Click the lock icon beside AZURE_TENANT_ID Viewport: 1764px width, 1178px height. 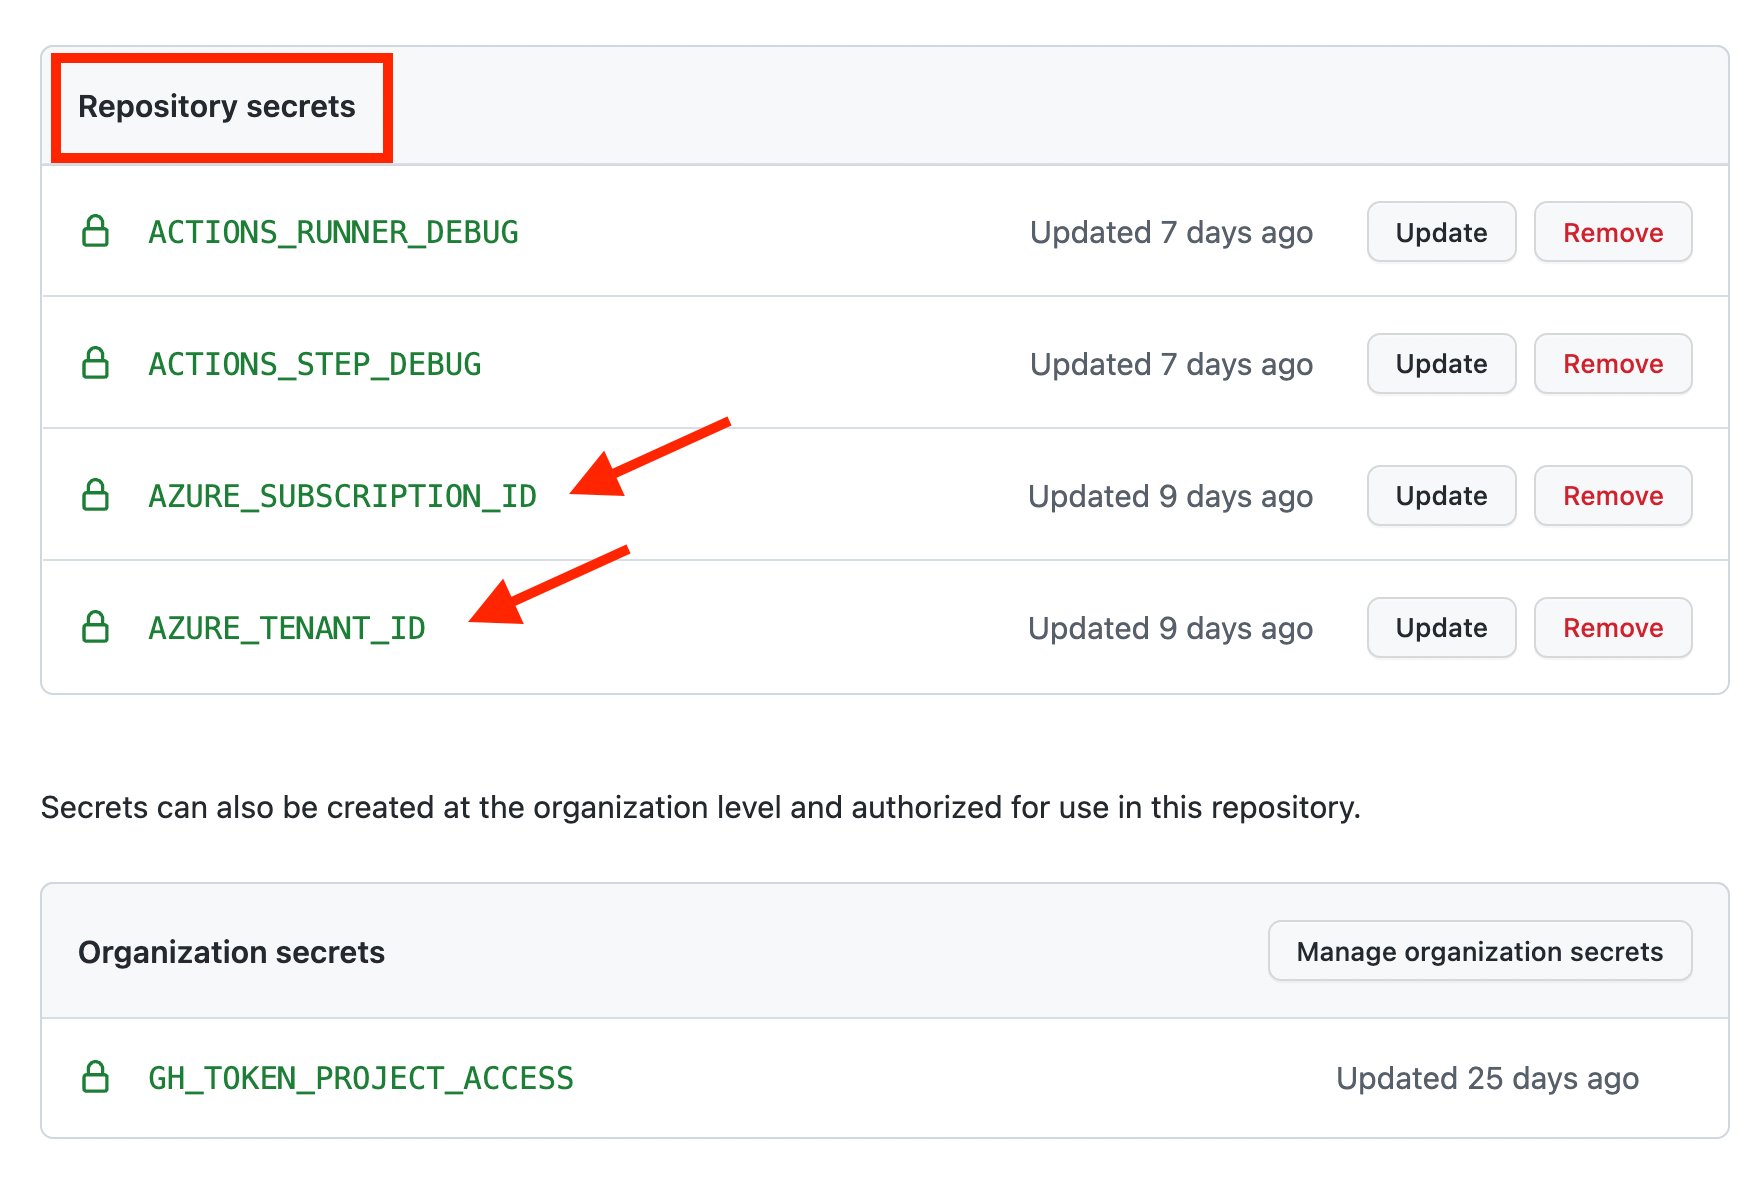[95, 627]
